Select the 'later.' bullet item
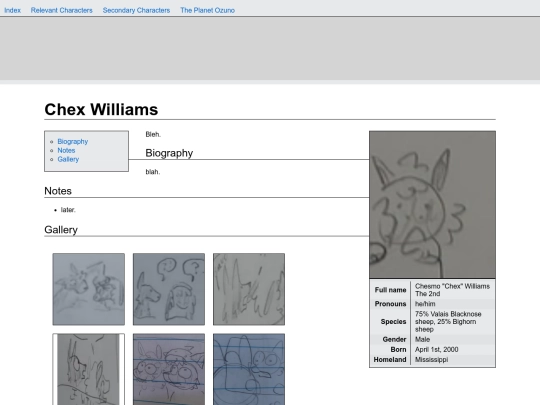The height and width of the screenshot is (405, 540). coord(68,210)
